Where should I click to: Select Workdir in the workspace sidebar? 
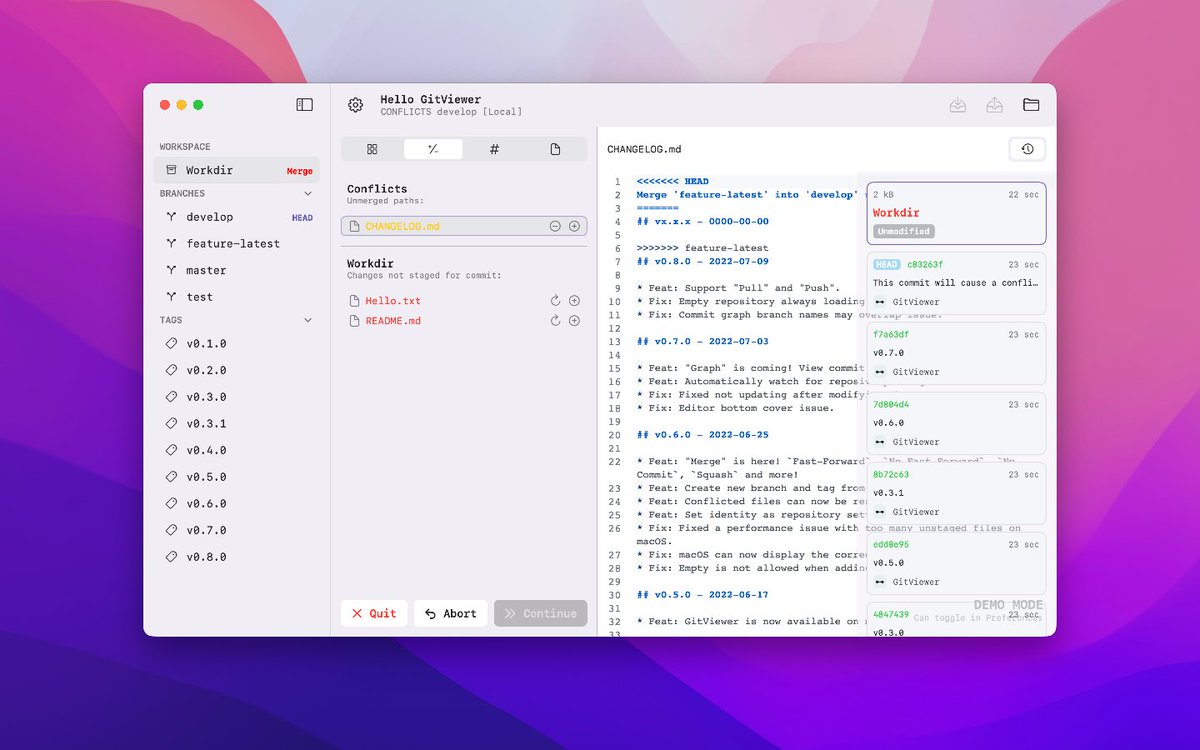click(236, 170)
